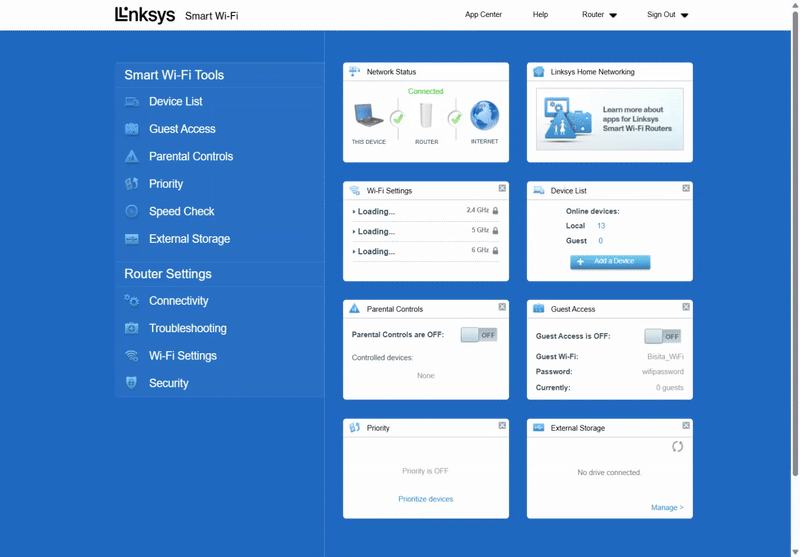Open App Center from top menu
Image resolution: width=800 pixels, height=557 pixels.
(x=483, y=14)
